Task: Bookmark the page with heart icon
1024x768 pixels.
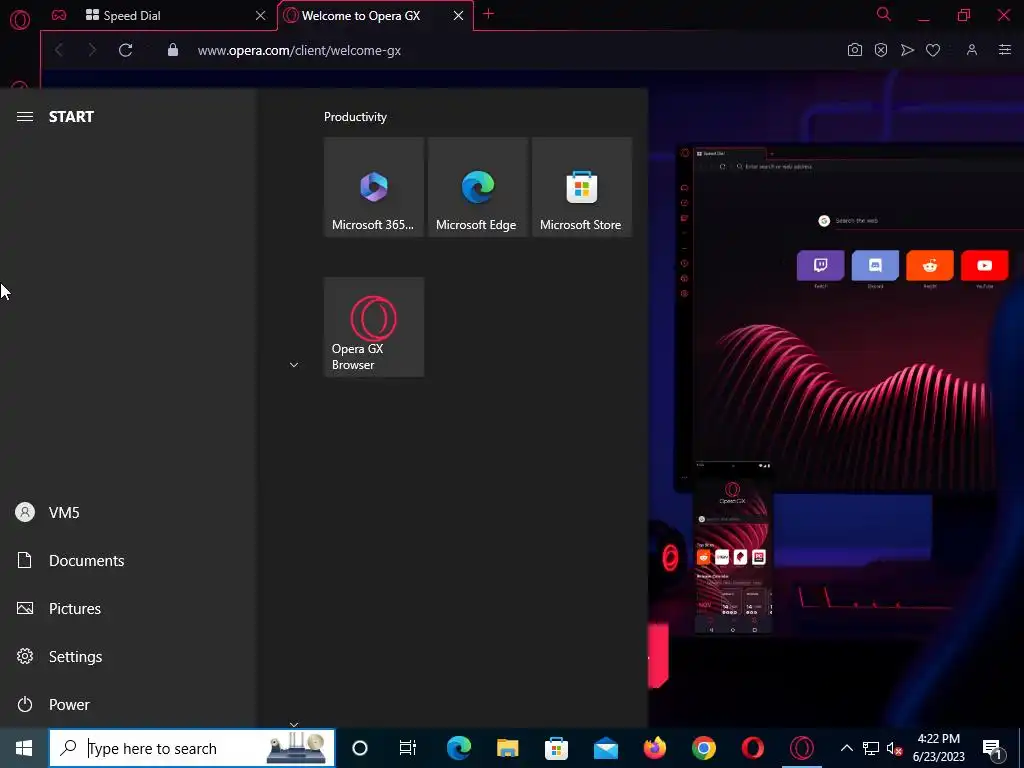Action: pos(933,50)
